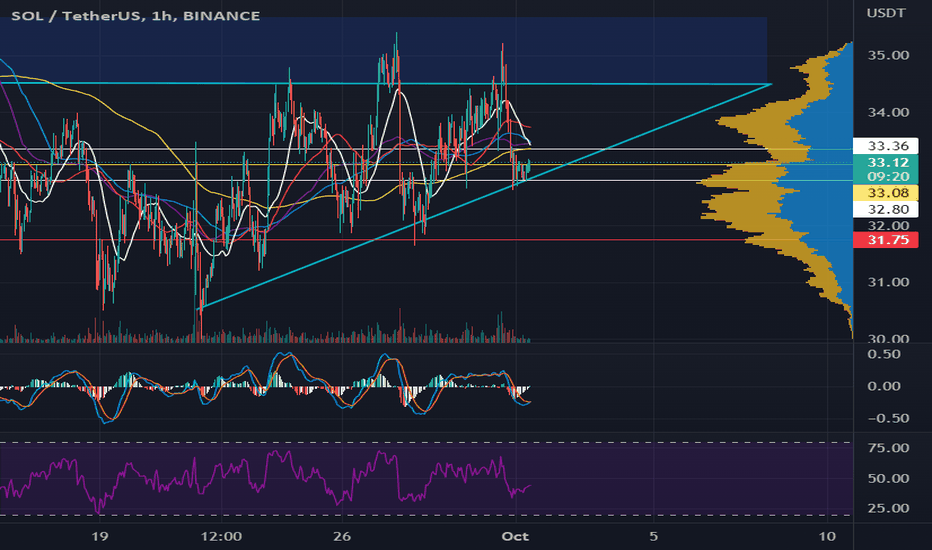Select the 33.36 white price label
932x550 pixels.
[886, 146]
